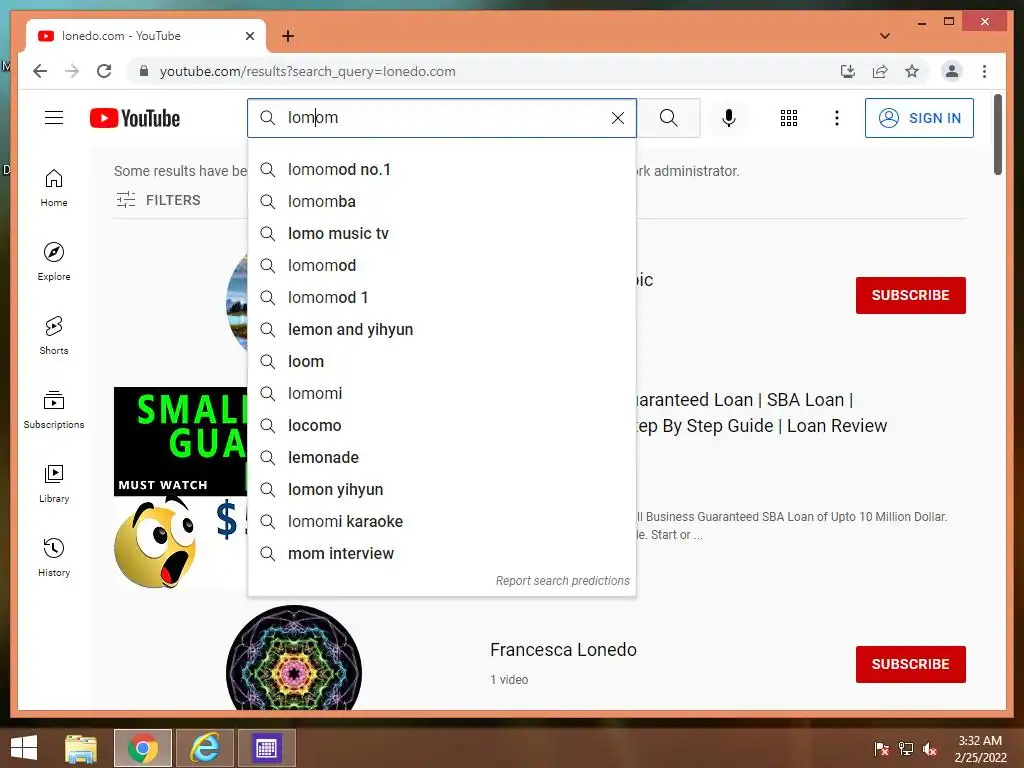1024x768 pixels.
Task: Select suggestion 'mom interview'
Action: [441, 554]
